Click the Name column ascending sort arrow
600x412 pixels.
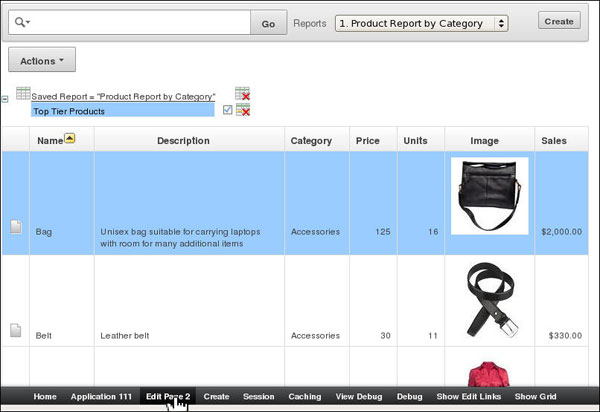[x=70, y=138]
